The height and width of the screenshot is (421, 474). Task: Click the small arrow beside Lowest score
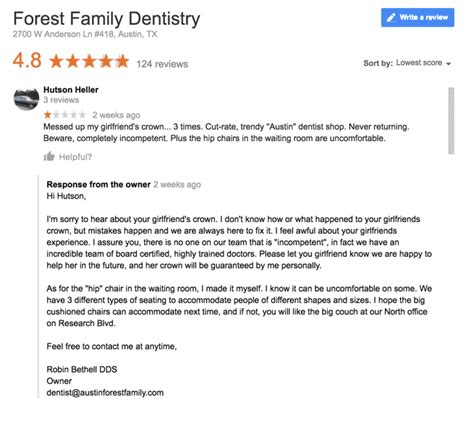[x=448, y=64]
